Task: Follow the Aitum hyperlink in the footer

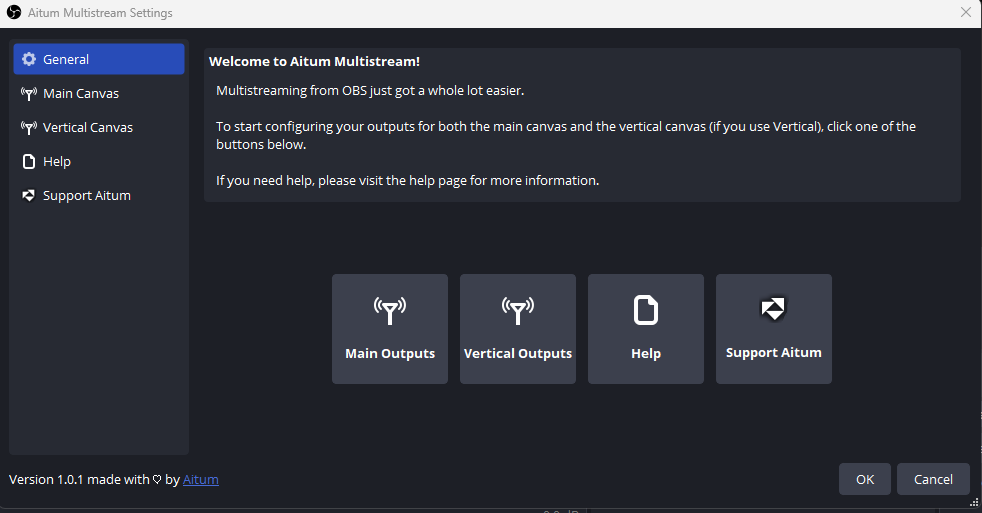Action: pos(200,479)
